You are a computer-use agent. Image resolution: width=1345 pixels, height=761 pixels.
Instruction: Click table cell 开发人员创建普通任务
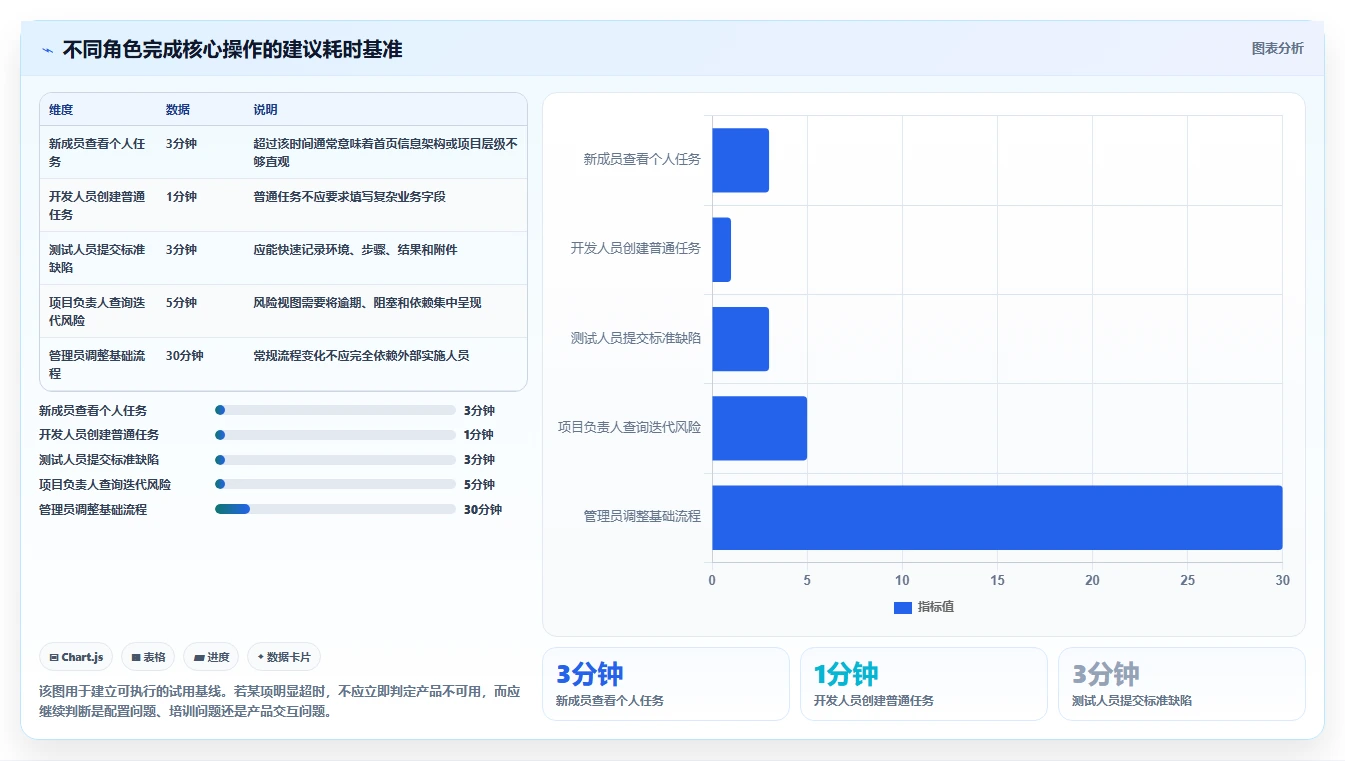pos(98,205)
